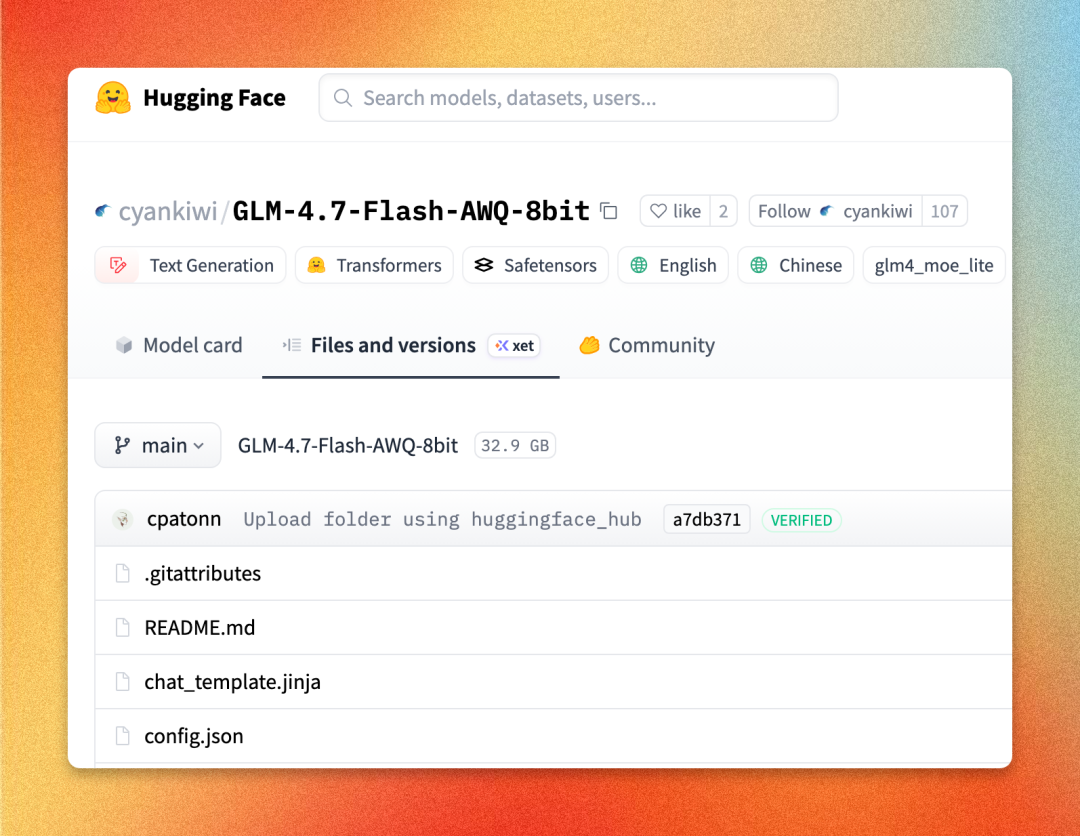The height and width of the screenshot is (836, 1080).
Task: Click the Text Generation pencil icon
Action: click(x=118, y=265)
